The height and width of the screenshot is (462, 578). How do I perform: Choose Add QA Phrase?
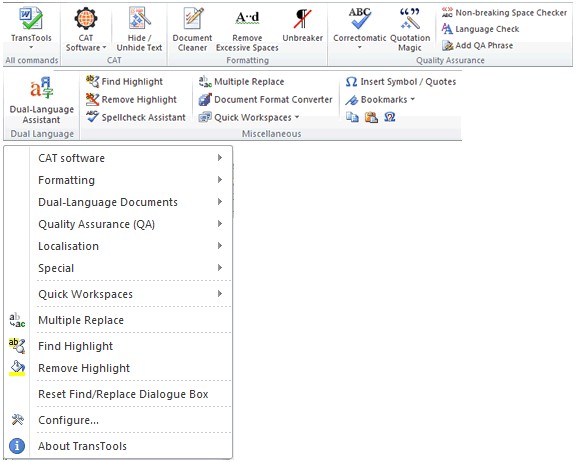[x=477, y=45]
